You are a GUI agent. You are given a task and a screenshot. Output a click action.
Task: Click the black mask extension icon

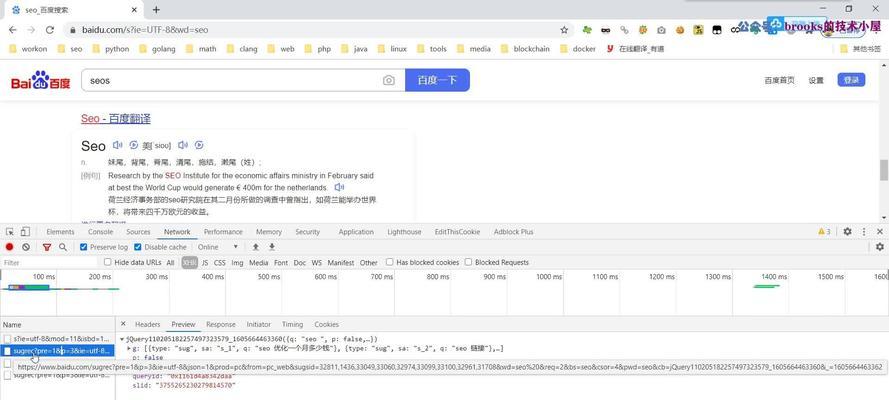tap(606, 30)
